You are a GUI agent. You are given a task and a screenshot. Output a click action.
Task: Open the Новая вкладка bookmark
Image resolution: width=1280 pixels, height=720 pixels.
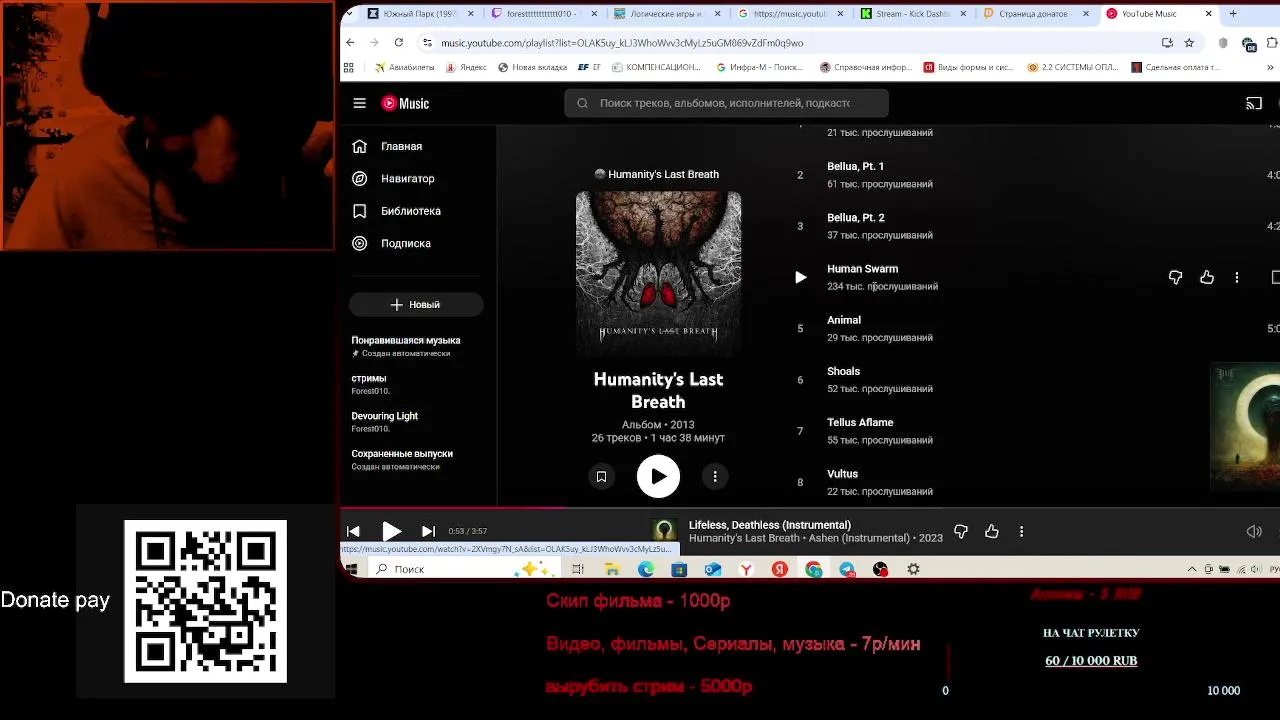click(531, 68)
